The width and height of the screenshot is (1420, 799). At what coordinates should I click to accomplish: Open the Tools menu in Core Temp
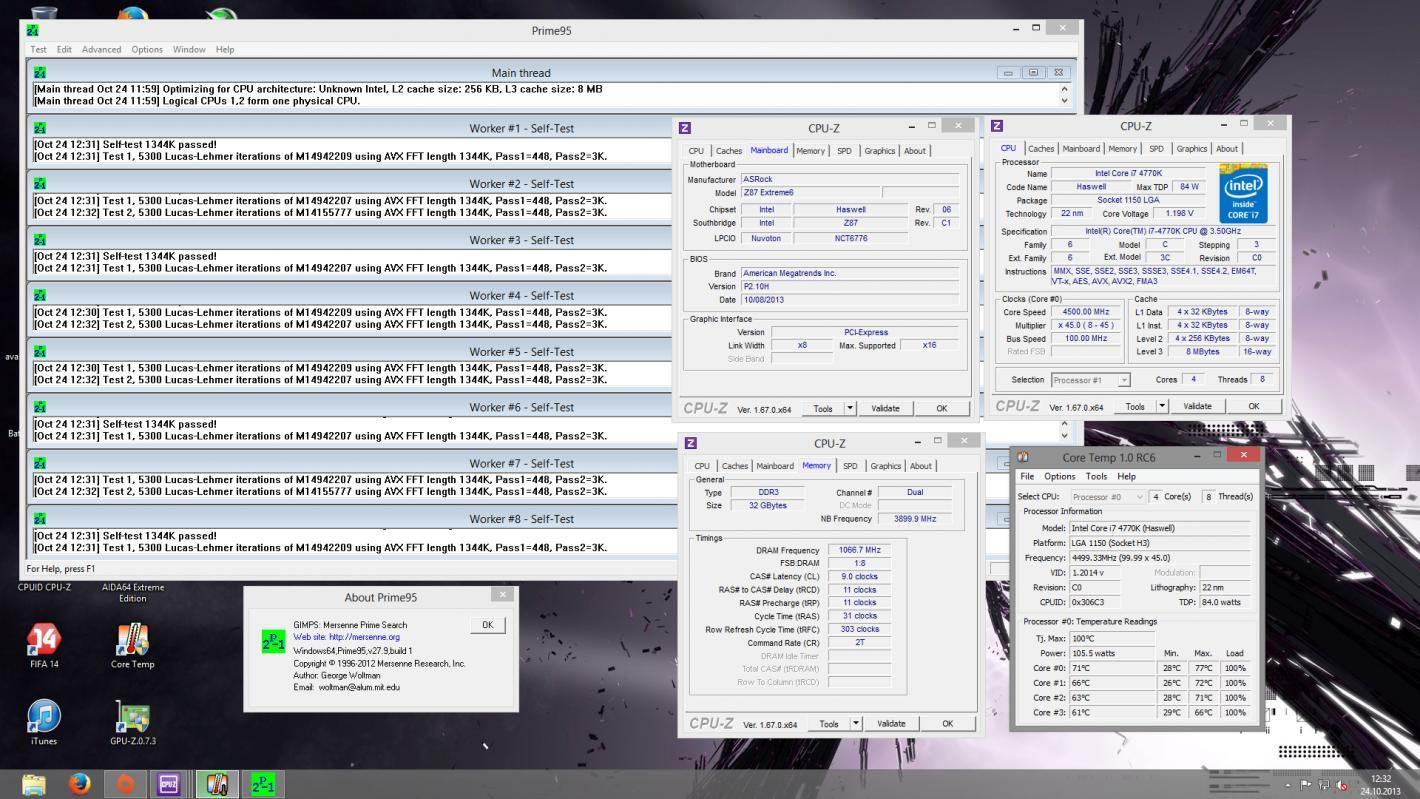(1097, 476)
